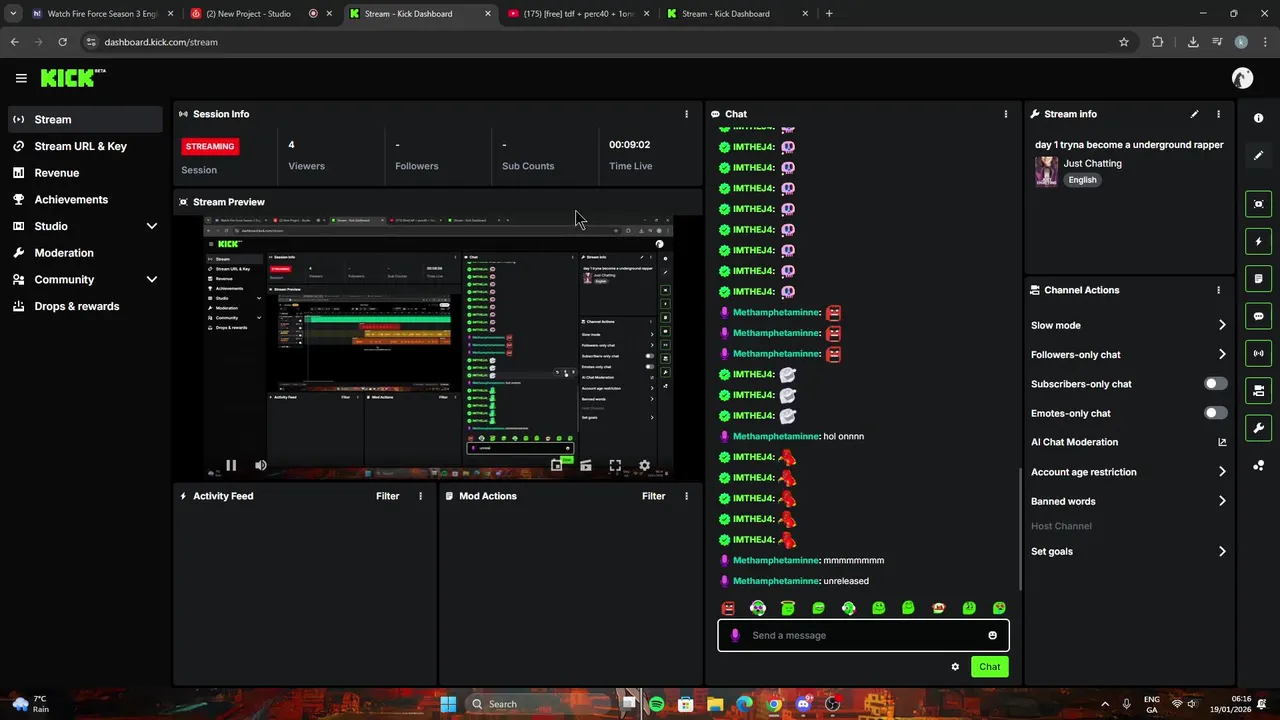Select the Stream sidebar item
This screenshot has width=1280, height=720.
pos(85,119)
